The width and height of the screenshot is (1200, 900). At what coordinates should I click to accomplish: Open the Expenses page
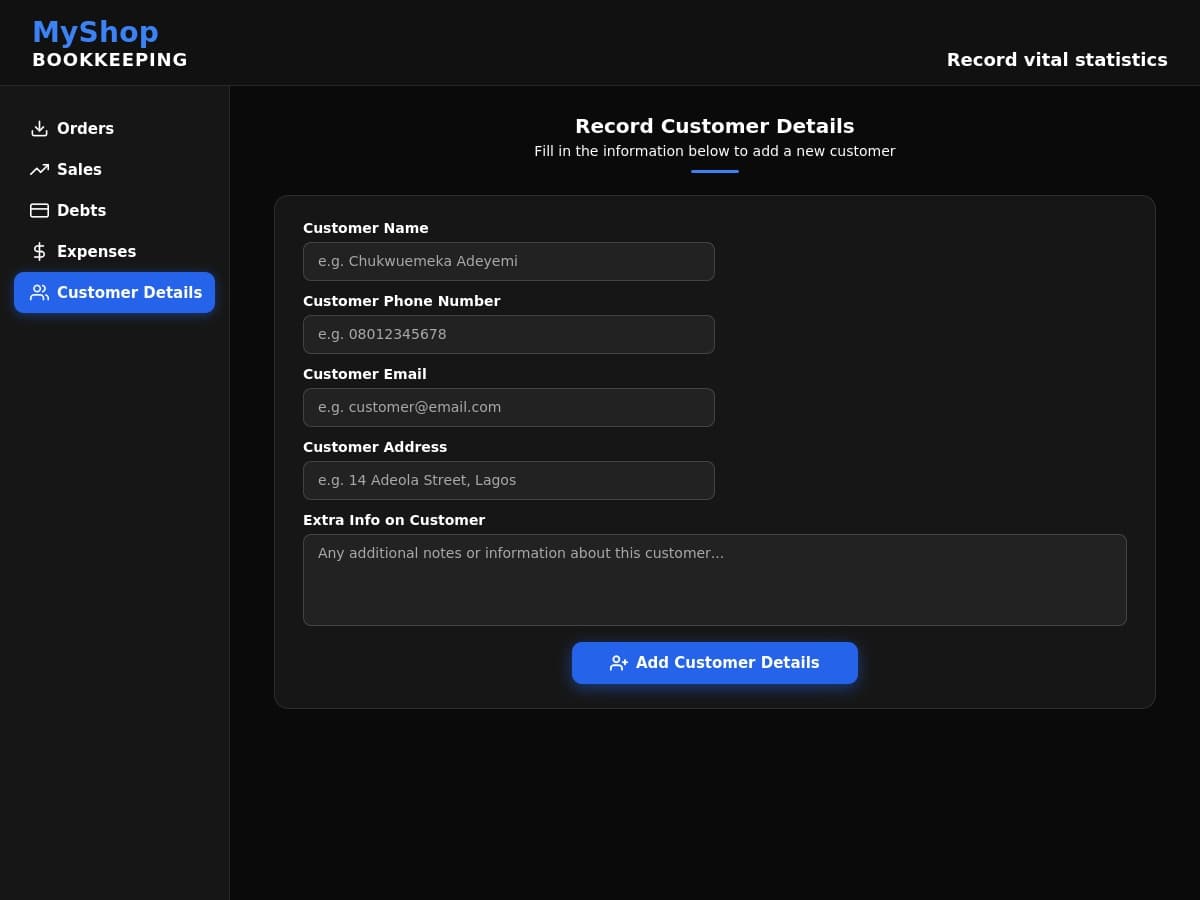coord(96,251)
